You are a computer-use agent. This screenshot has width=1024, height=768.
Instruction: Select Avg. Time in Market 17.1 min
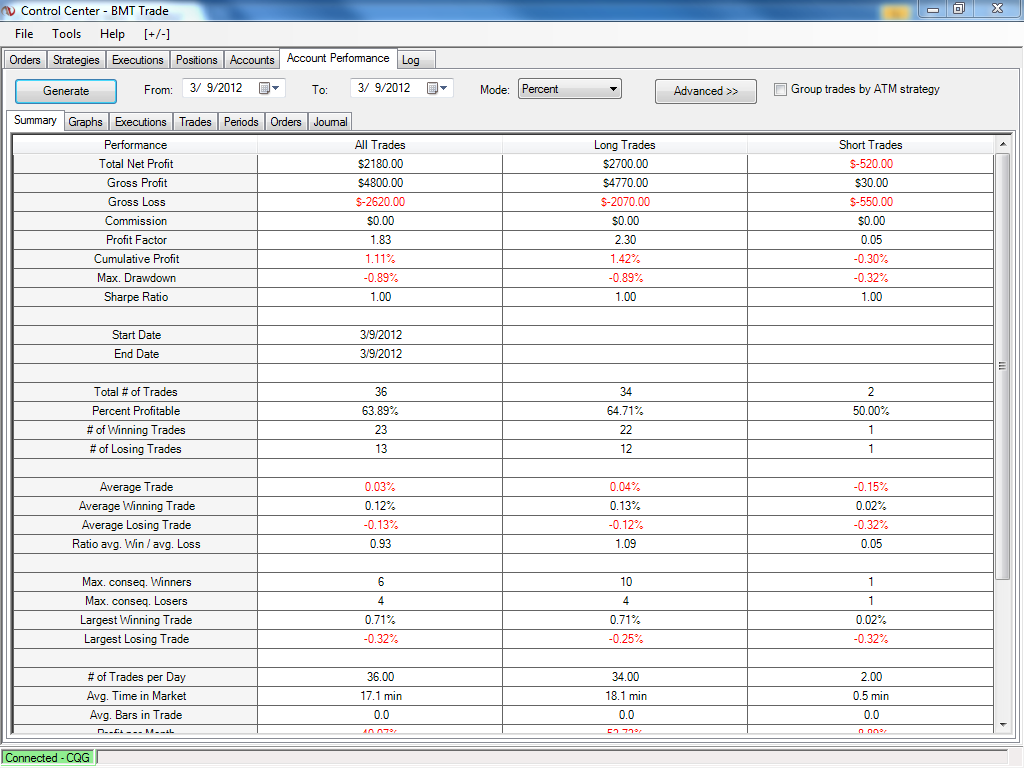click(381, 696)
